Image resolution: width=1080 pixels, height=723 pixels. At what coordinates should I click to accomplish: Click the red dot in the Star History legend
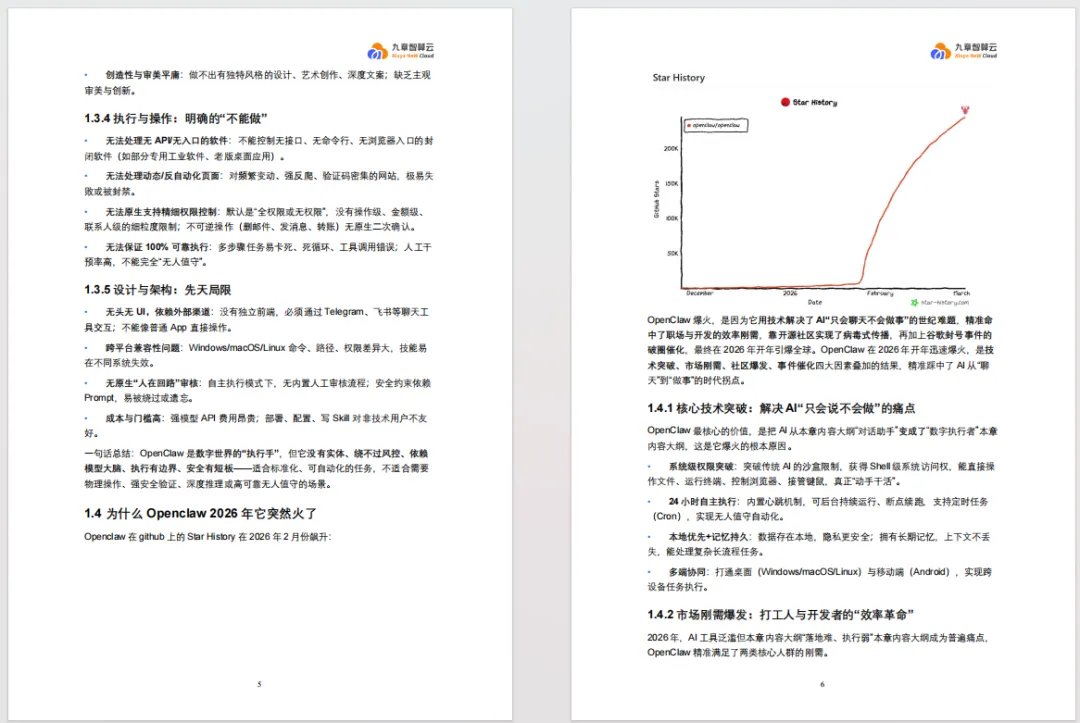[785, 102]
